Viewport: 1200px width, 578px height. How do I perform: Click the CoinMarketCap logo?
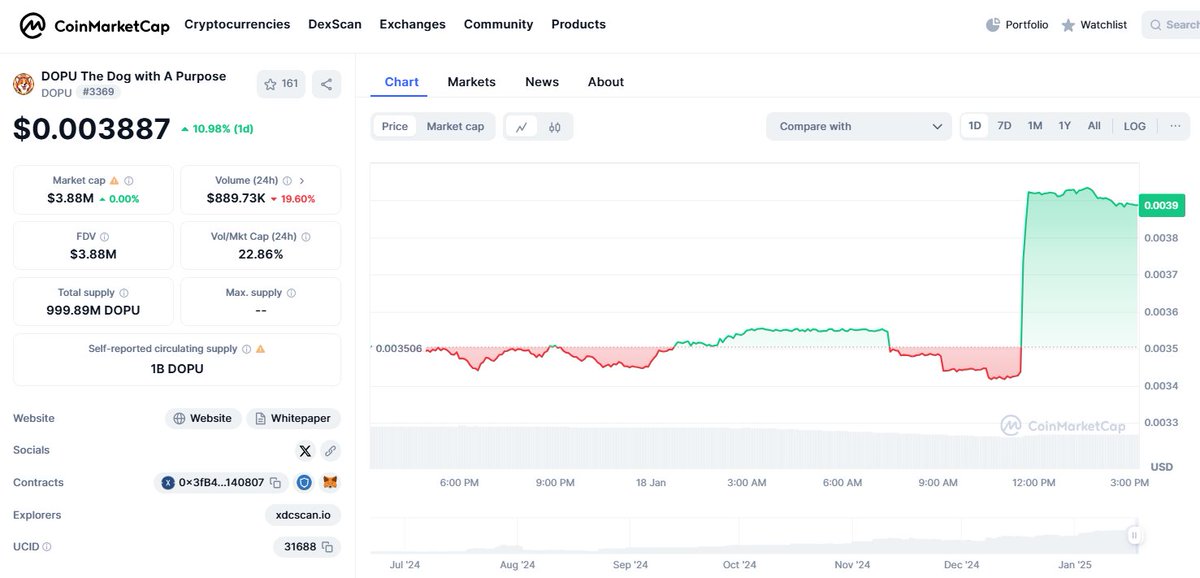94,25
